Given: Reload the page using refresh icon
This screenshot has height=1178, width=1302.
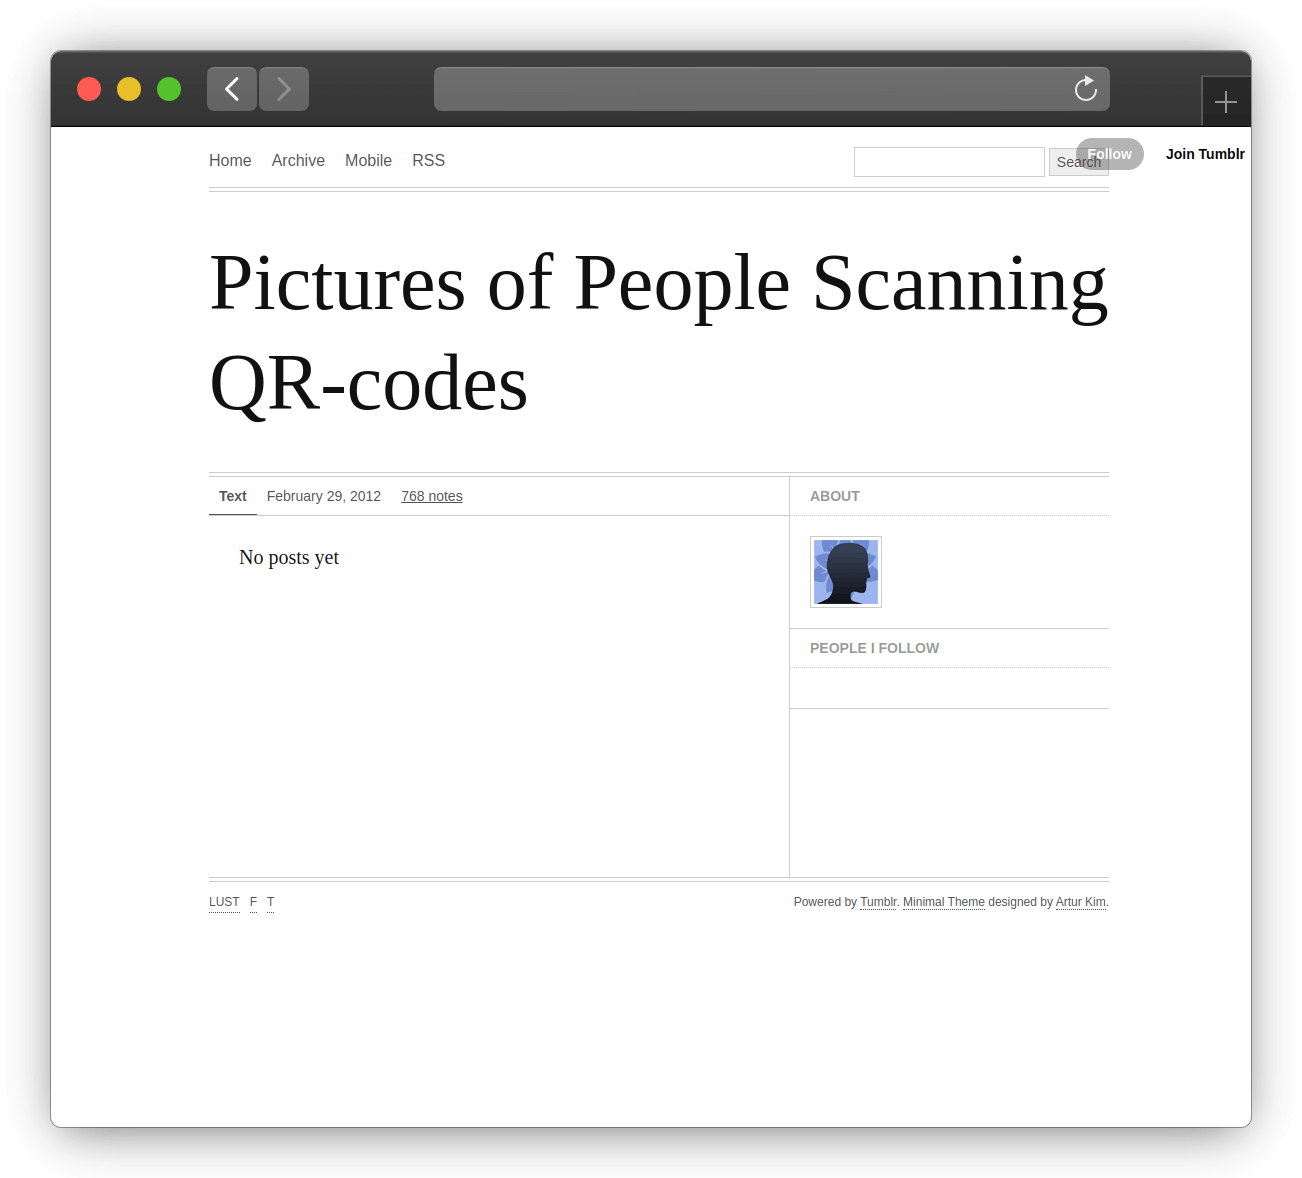Looking at the screenshot, I should pyautogui.click(x=1085, y=89).
